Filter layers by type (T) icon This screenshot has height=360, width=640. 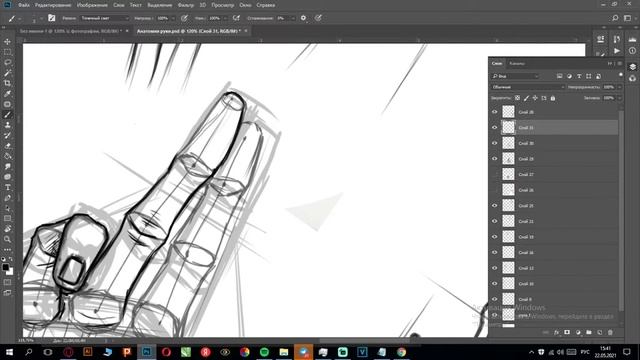point(579,76)
